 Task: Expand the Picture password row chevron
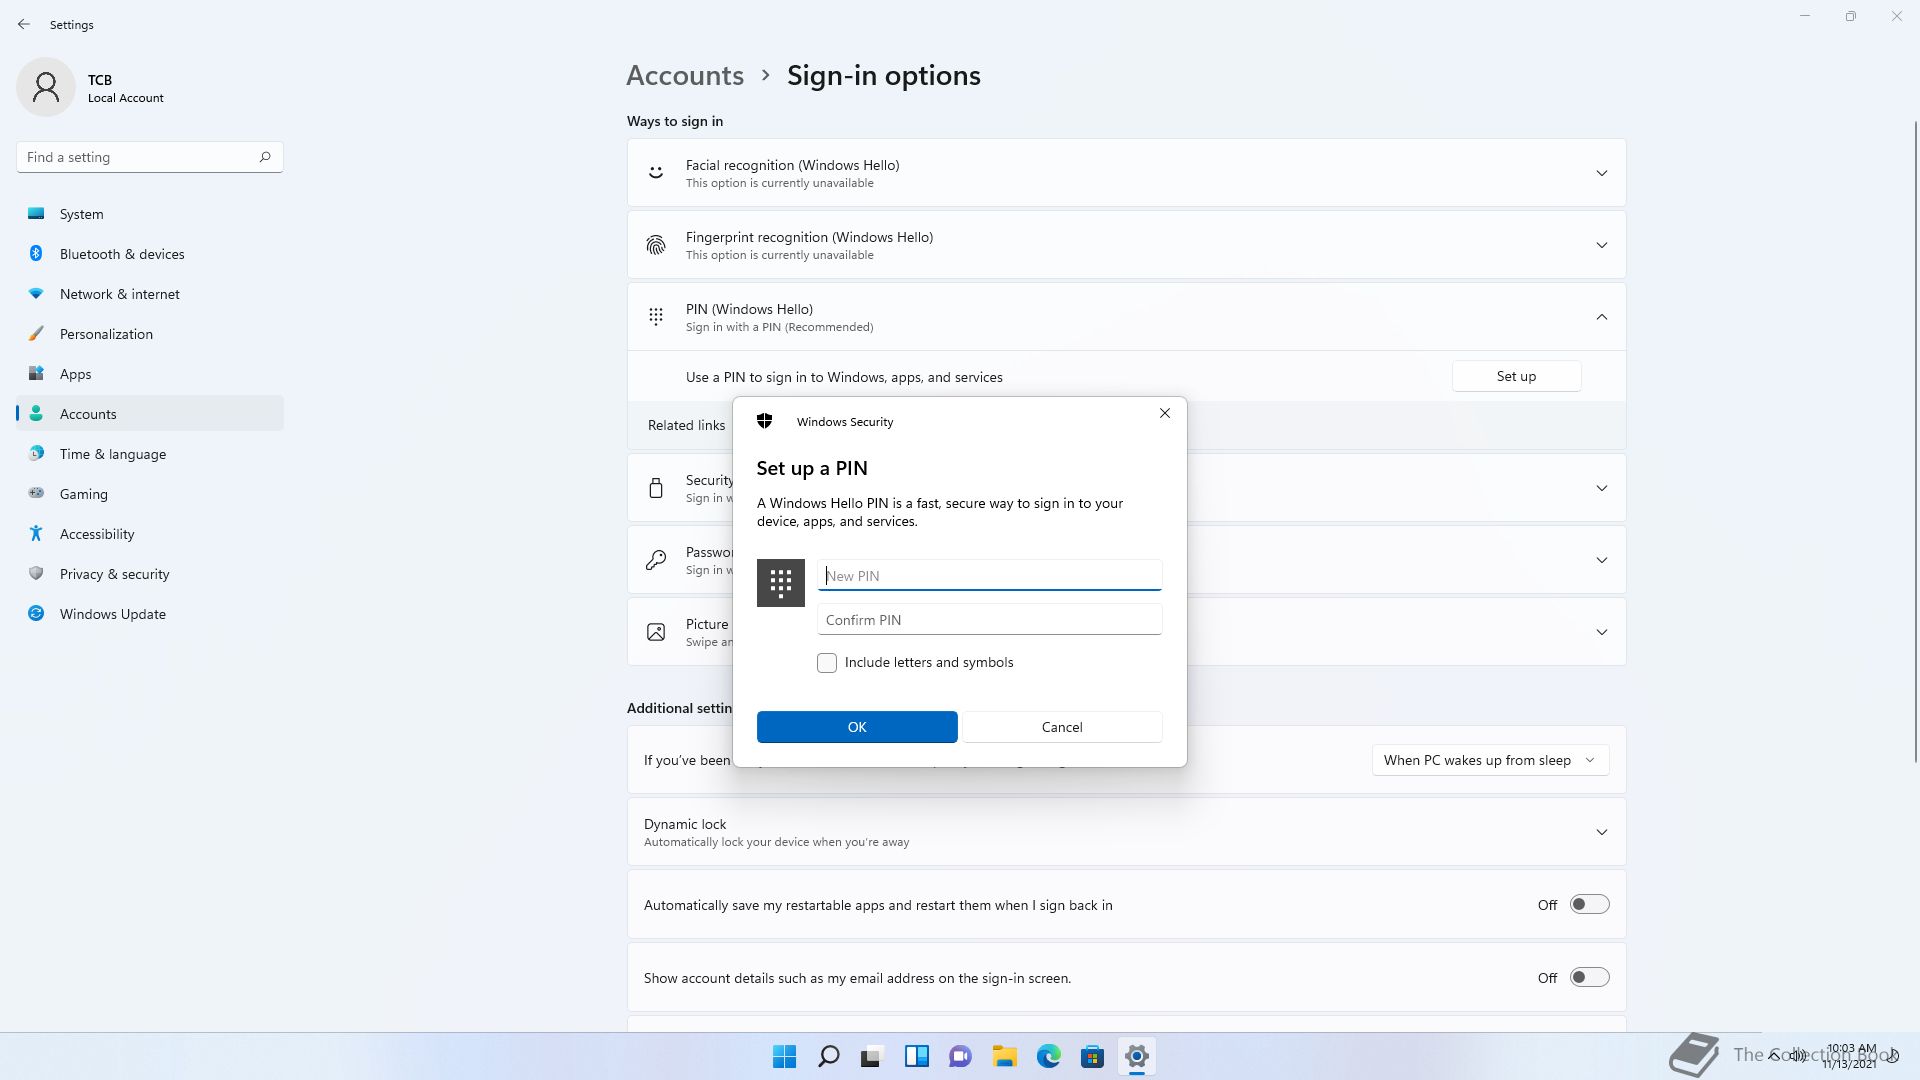click(x=1602, y=632)
